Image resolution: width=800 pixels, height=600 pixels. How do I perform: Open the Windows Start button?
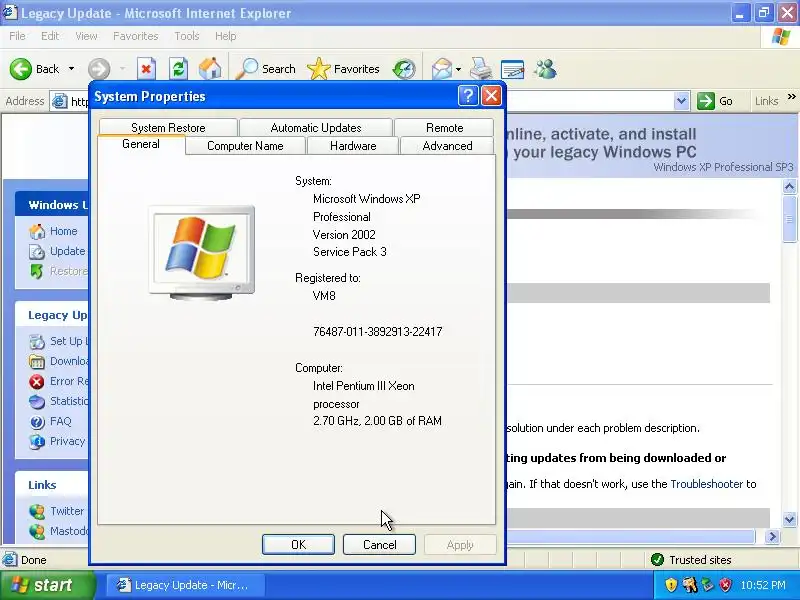click(x=48, y=585)
